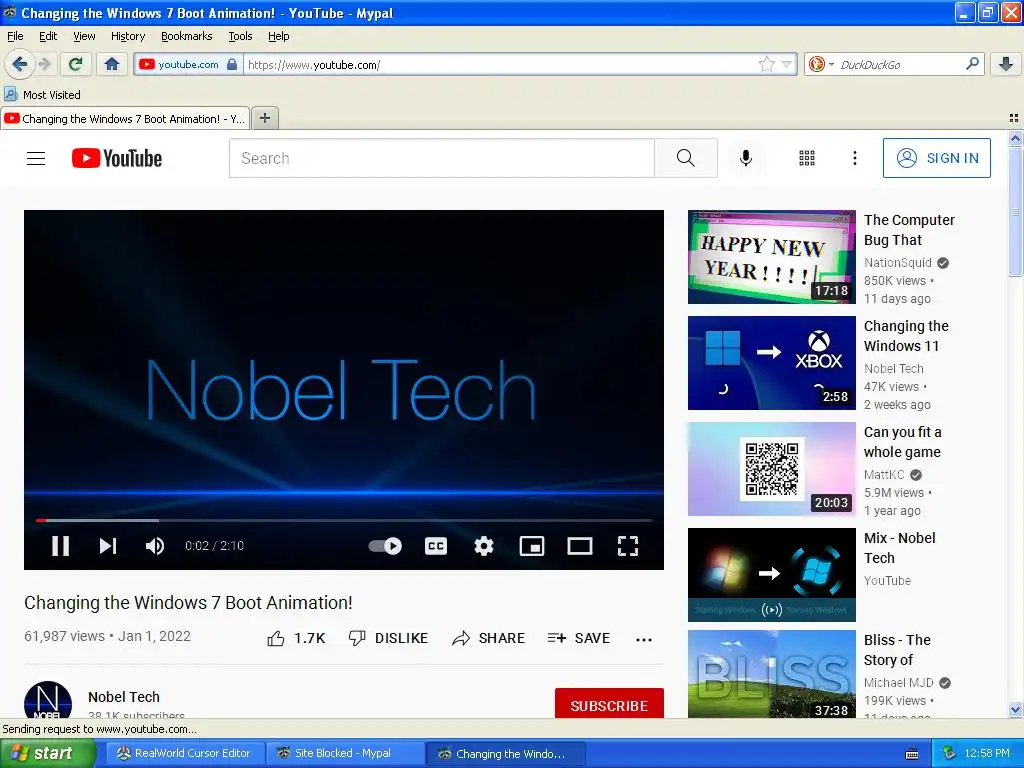
Task: Open a new tab with plus button
Action: click(265, 118)
